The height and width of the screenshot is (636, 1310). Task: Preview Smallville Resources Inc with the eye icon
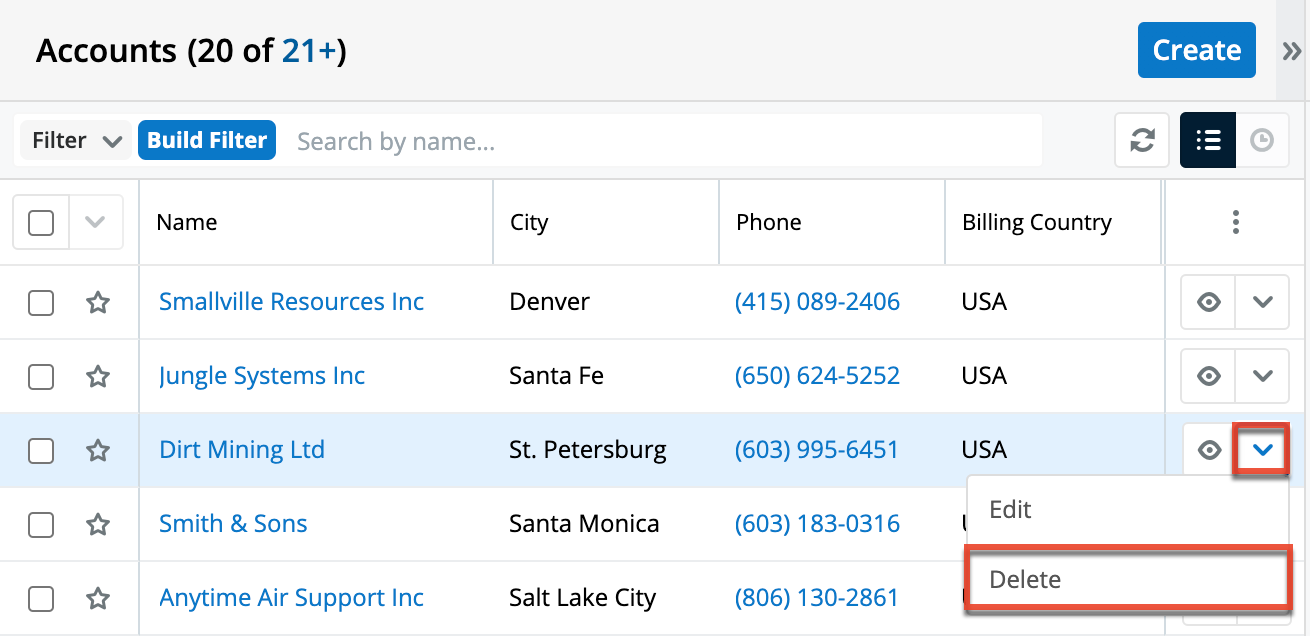click(1207, 301)
